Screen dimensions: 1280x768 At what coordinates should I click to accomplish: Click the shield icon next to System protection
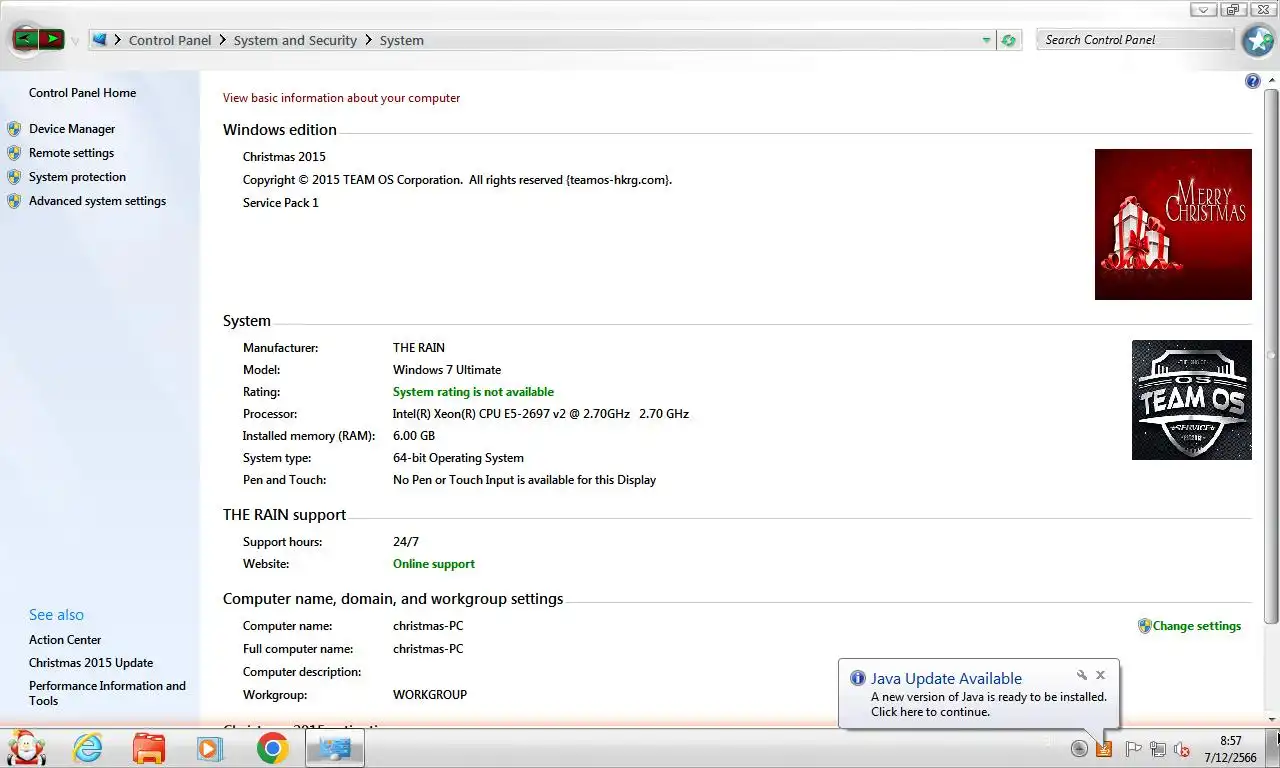coord(14,177)
